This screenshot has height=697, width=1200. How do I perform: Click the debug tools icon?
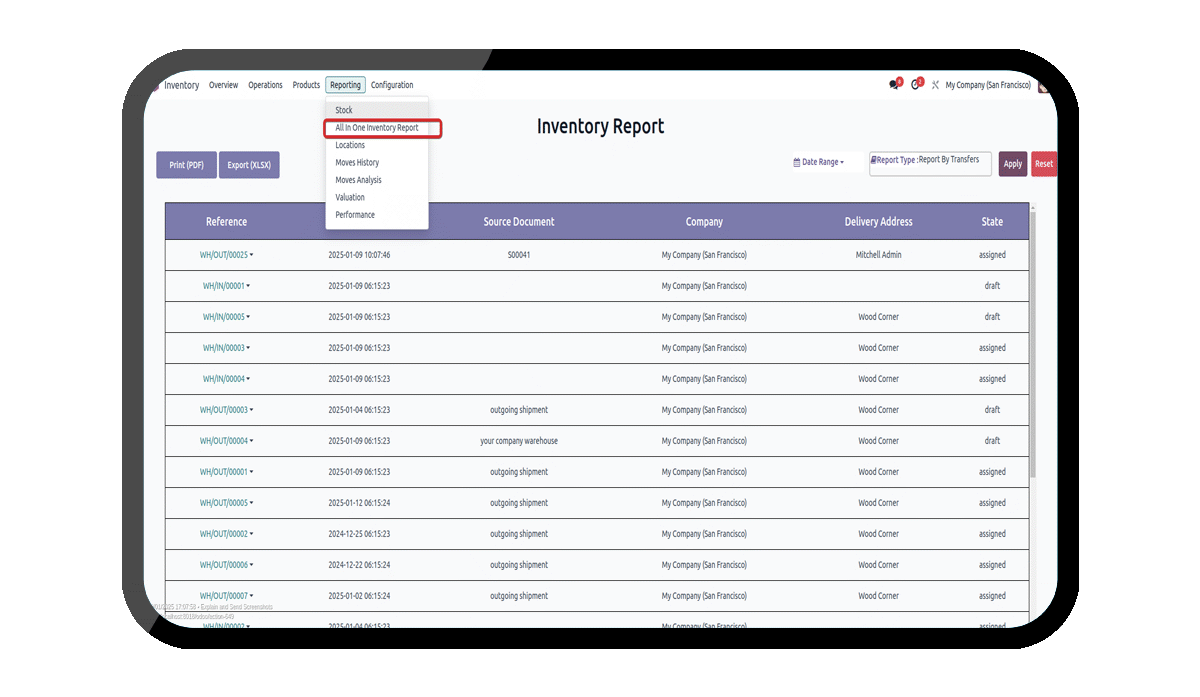[x=935, y=85]
